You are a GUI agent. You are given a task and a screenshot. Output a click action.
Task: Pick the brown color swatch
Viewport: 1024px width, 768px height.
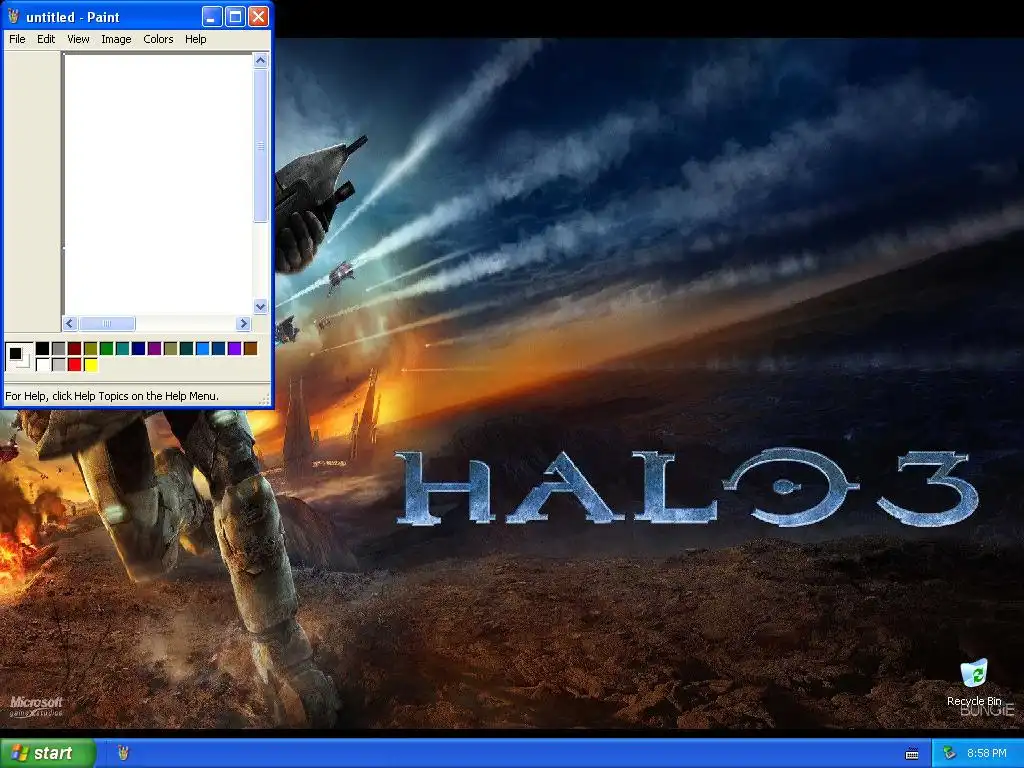click(x=250, y=349)
